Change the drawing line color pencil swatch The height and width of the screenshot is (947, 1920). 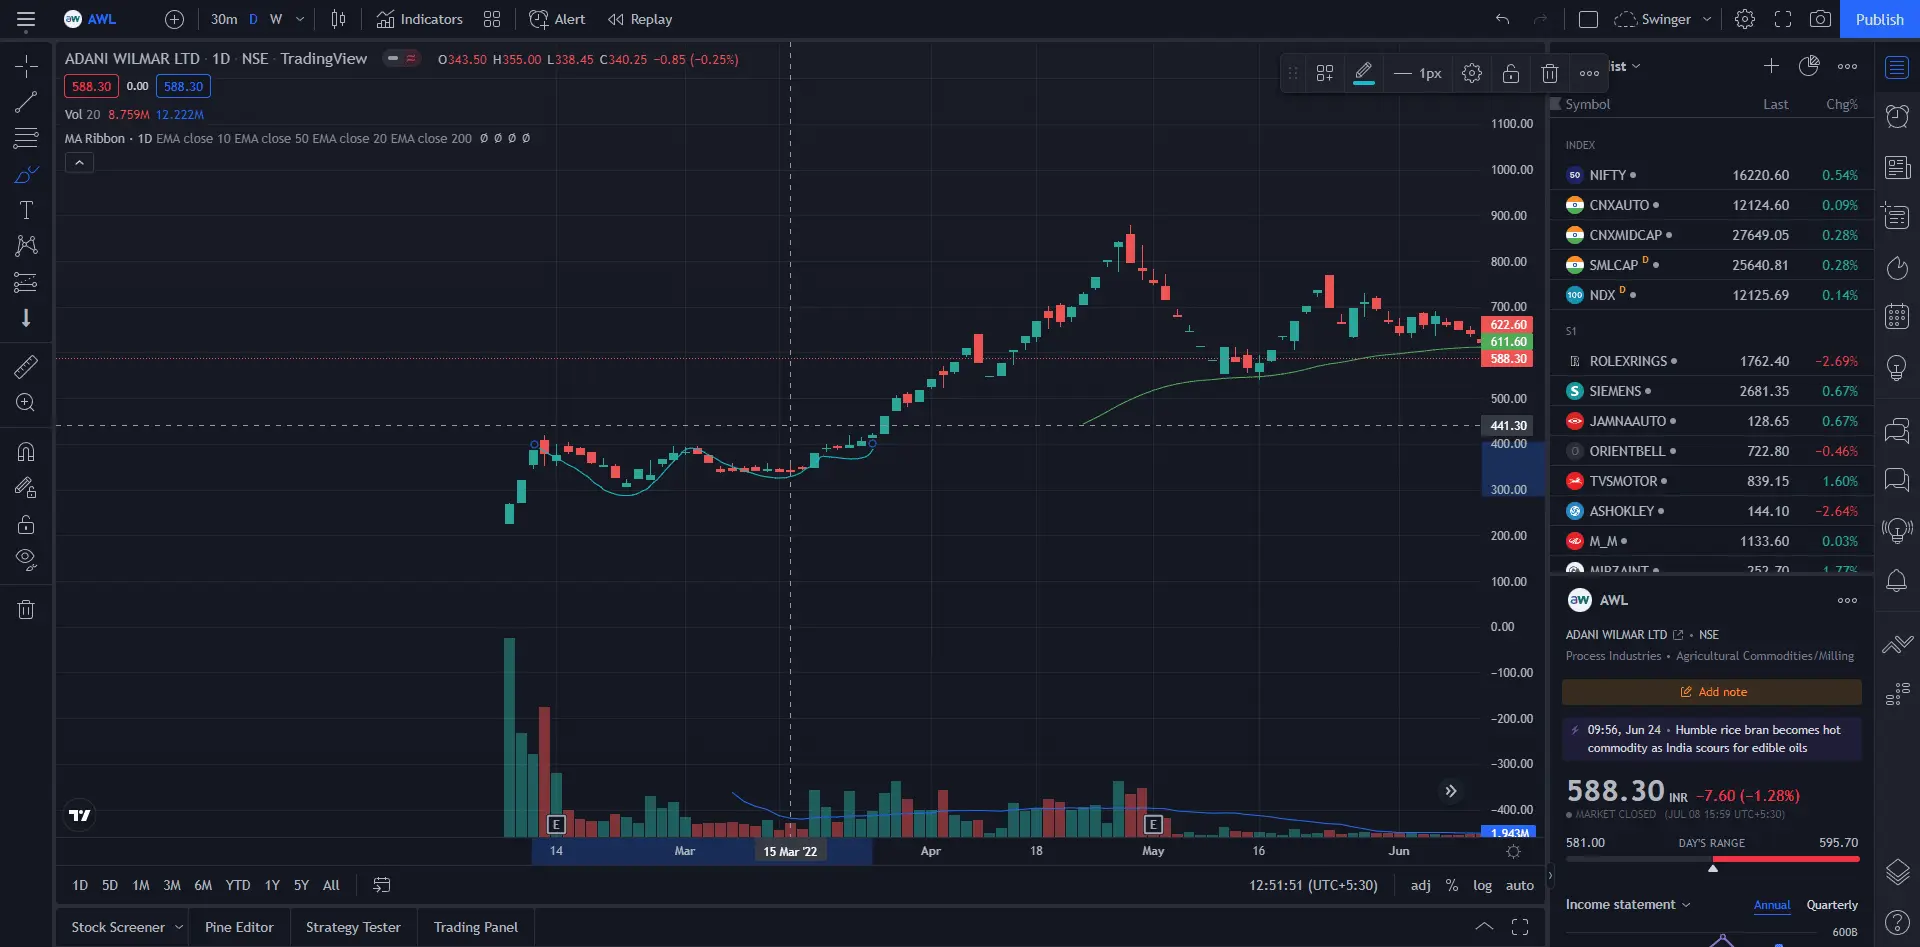[x=1363, y=73]
